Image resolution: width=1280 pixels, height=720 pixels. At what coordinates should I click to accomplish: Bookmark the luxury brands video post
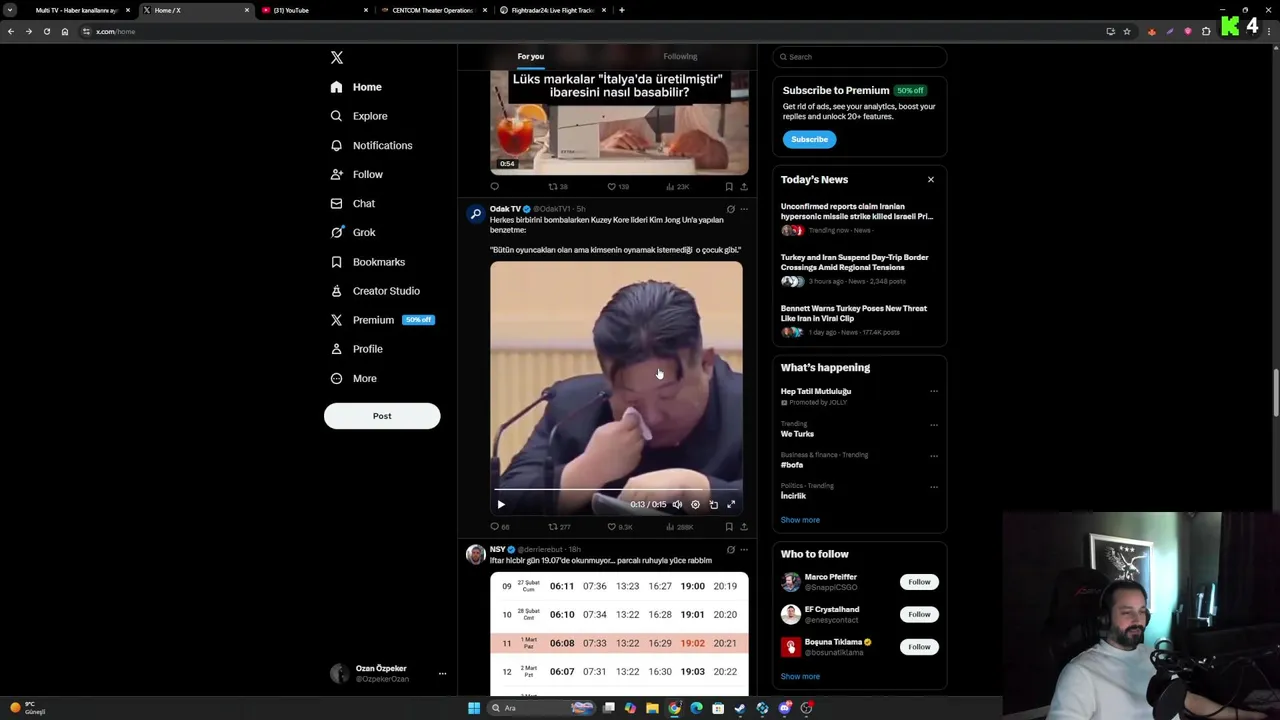pyautogui.click(x=729, y=187)
